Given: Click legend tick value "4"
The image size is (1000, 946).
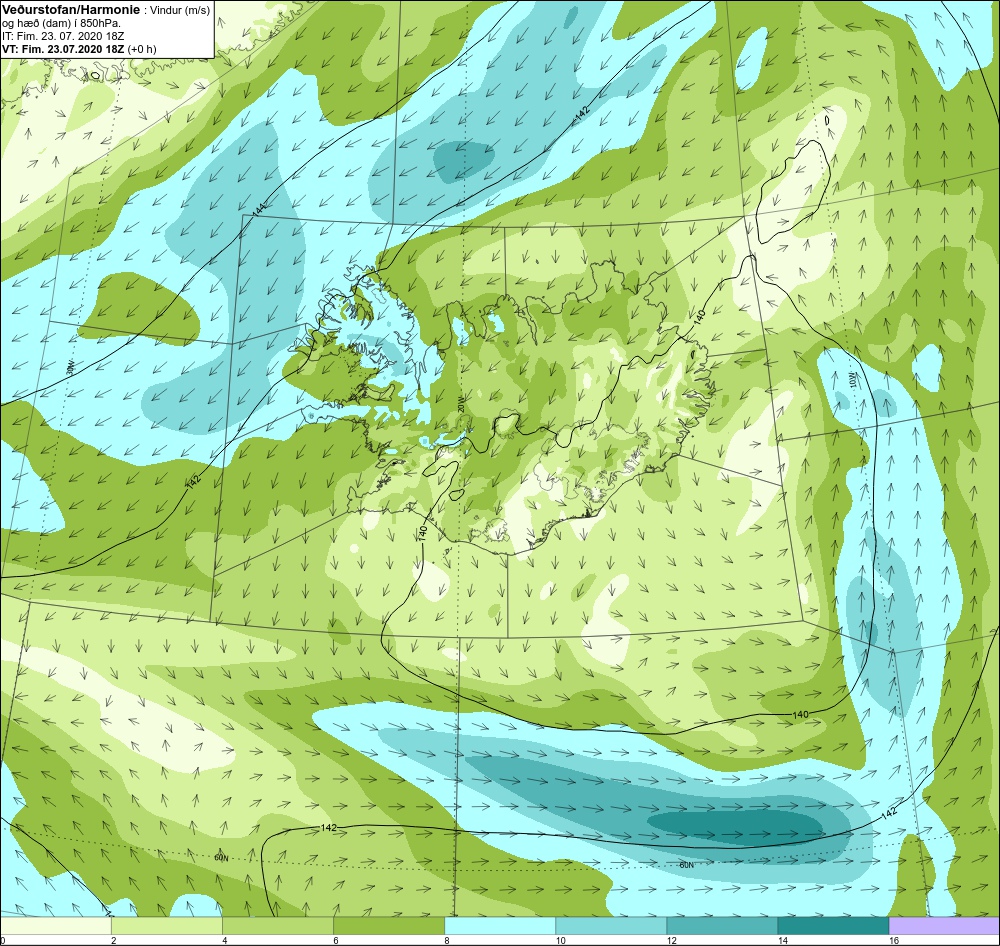Looking at the screenshot, I should 224,940.
